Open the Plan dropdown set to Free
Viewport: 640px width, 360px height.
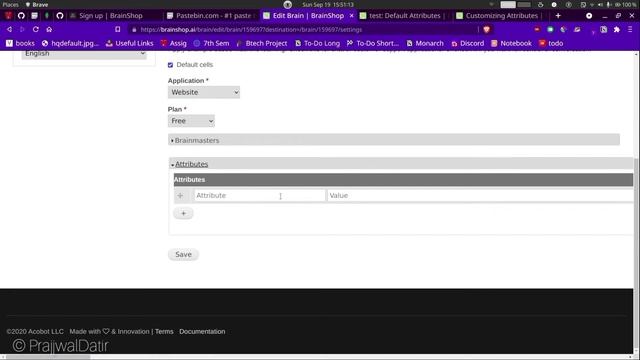191,121
